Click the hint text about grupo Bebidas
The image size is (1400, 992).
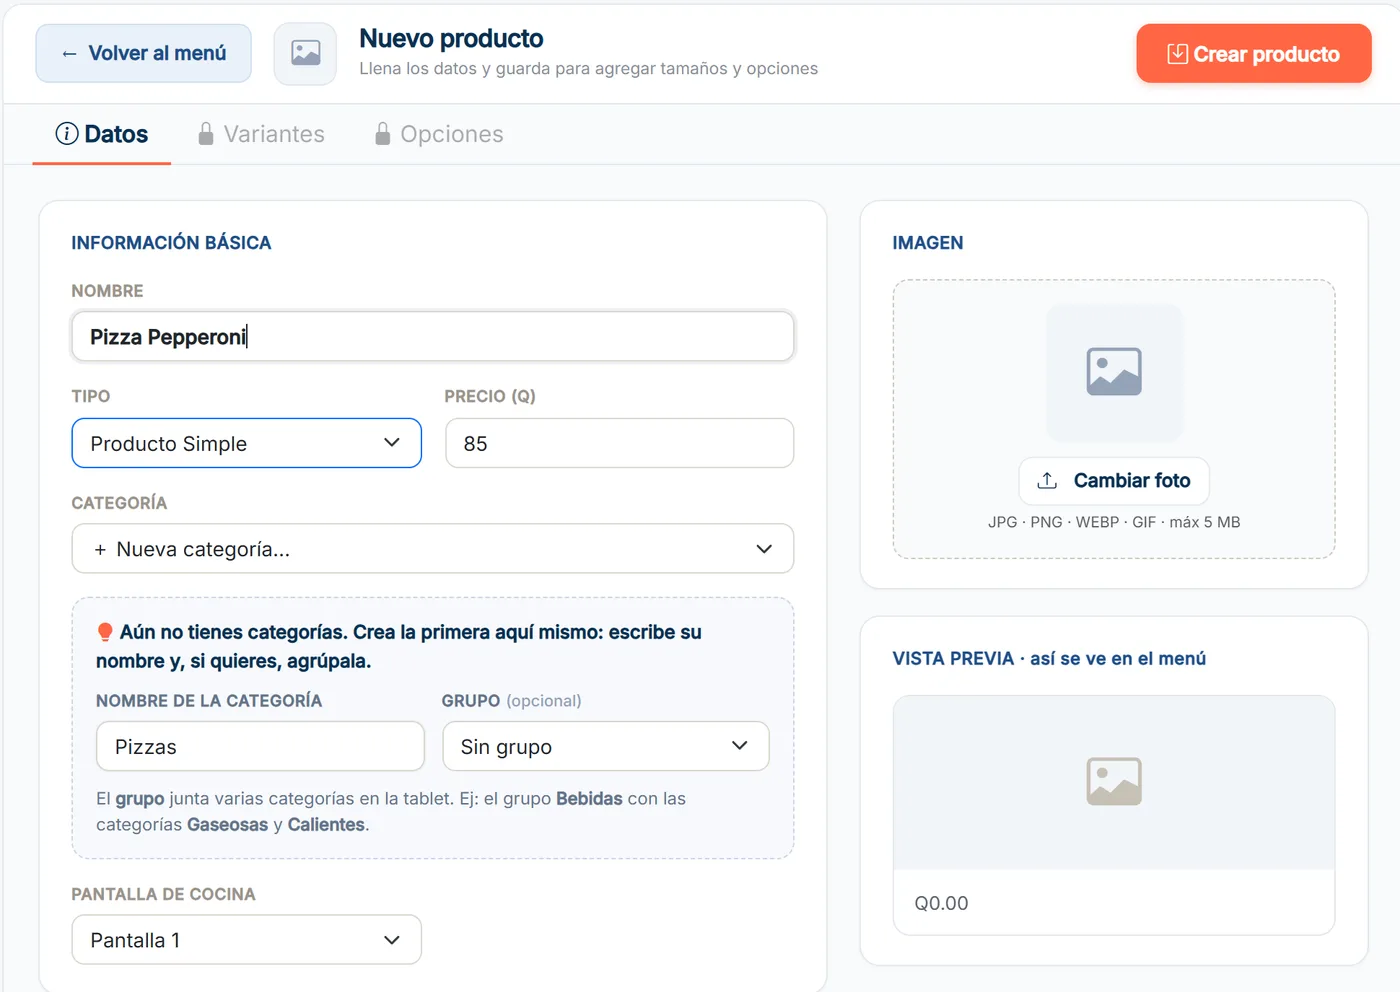point(391,811)
